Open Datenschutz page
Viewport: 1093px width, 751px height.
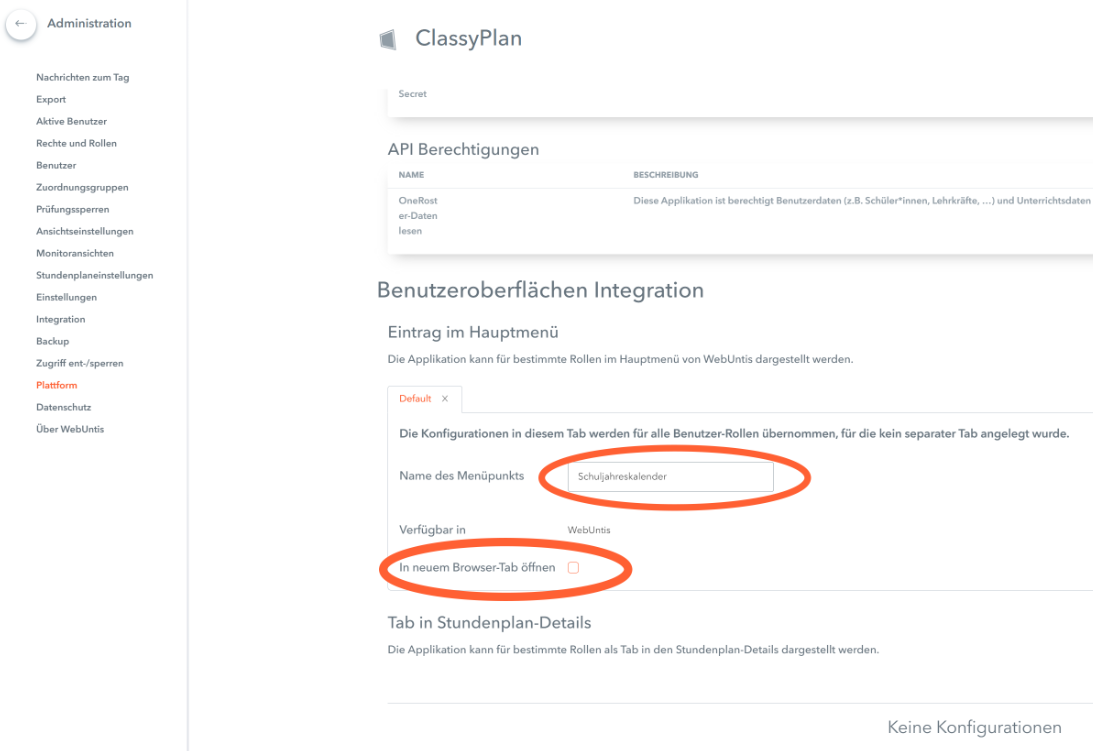pos(63,407)
